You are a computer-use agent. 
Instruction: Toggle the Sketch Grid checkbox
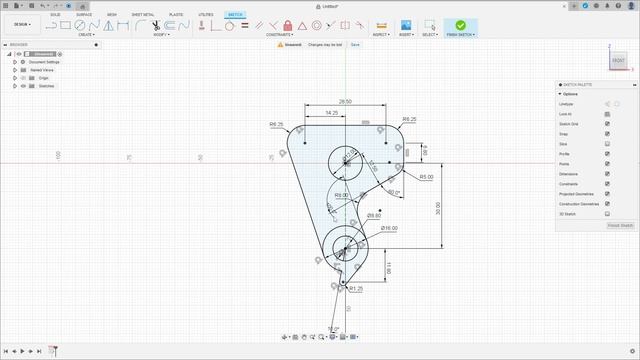[607, 124]
